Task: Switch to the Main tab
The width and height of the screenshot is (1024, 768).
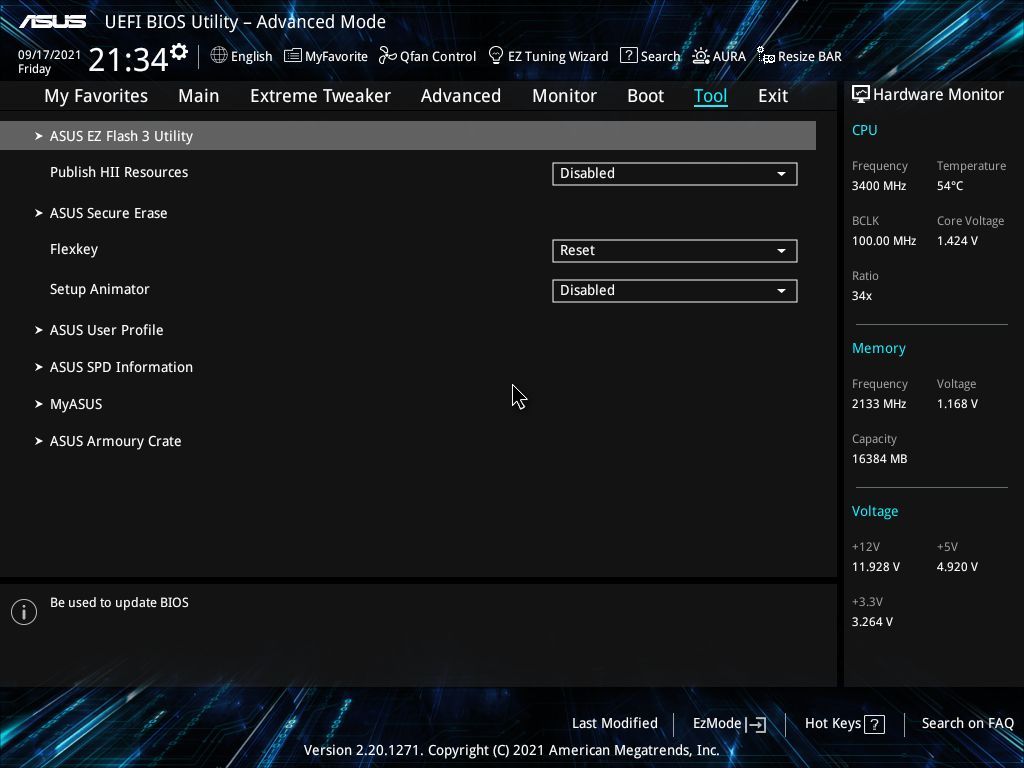Action: (199, 96)
